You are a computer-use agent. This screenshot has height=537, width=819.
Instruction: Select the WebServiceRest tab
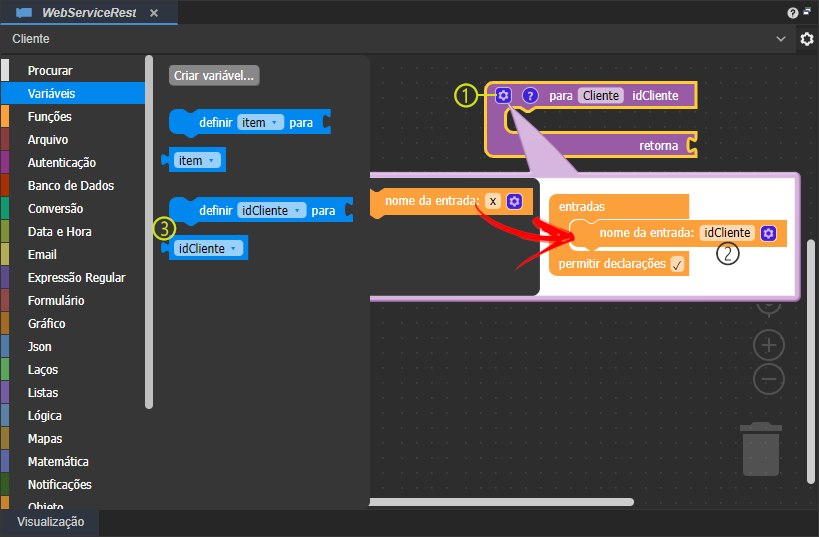(89, 13)
